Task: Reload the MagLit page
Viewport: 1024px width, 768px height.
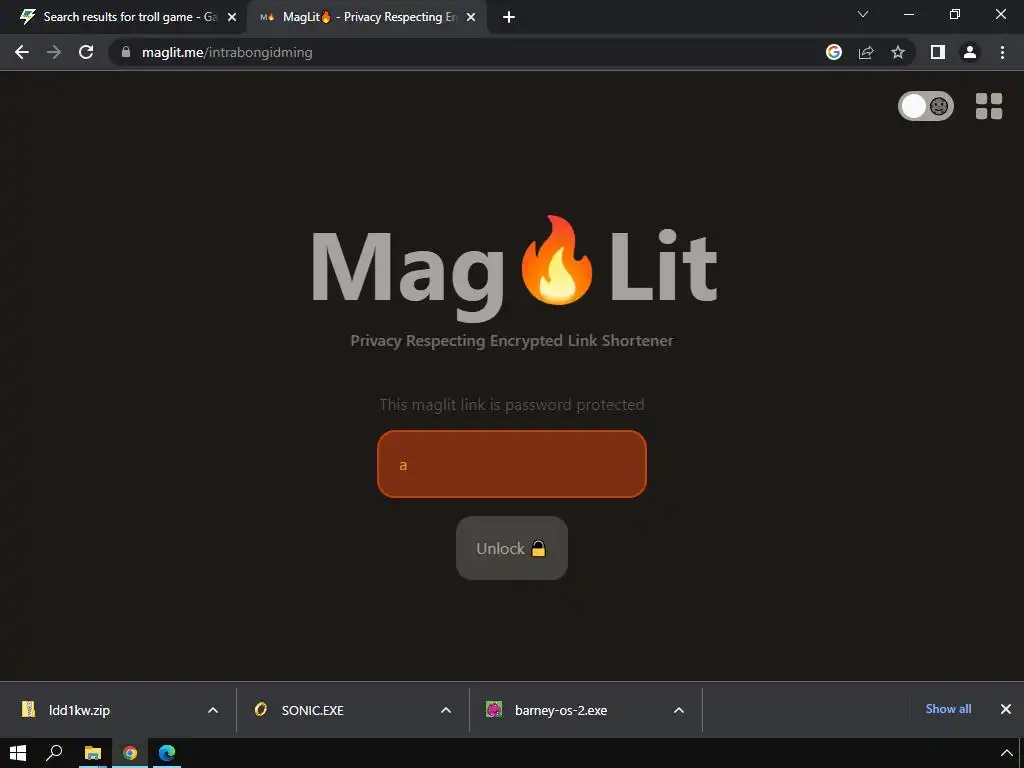Action: [86, 52]
